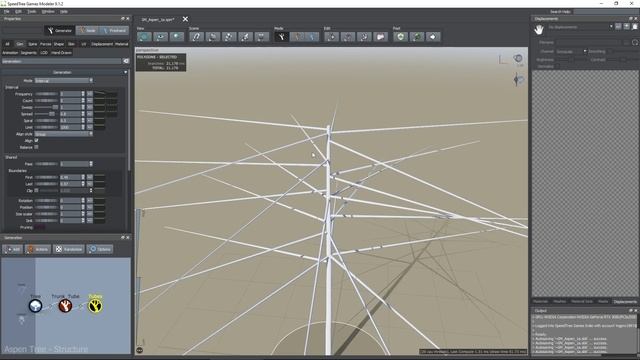
Task: Collapse the Generation section header arrow
Action: (x=126, y=72)
